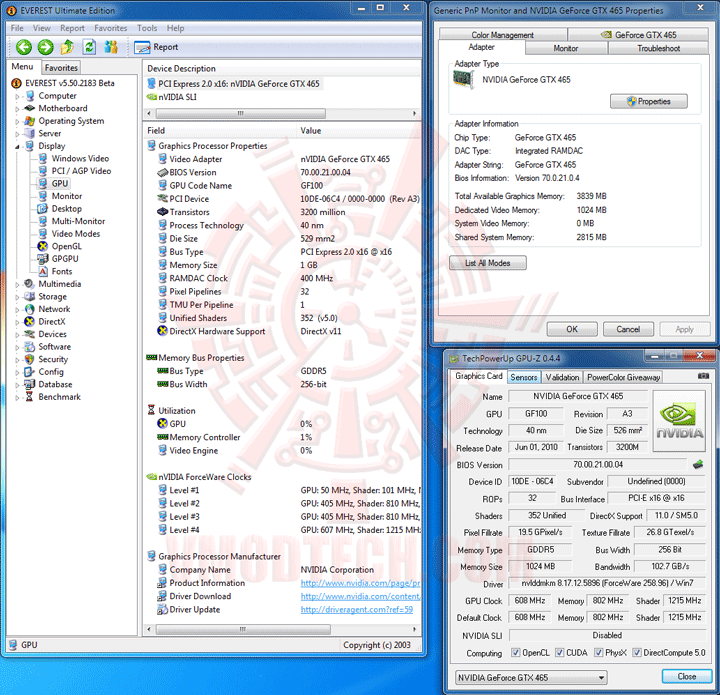Generate a Report from the toolbar
This screenshot has width=720, height=695.
pos(156,47)
